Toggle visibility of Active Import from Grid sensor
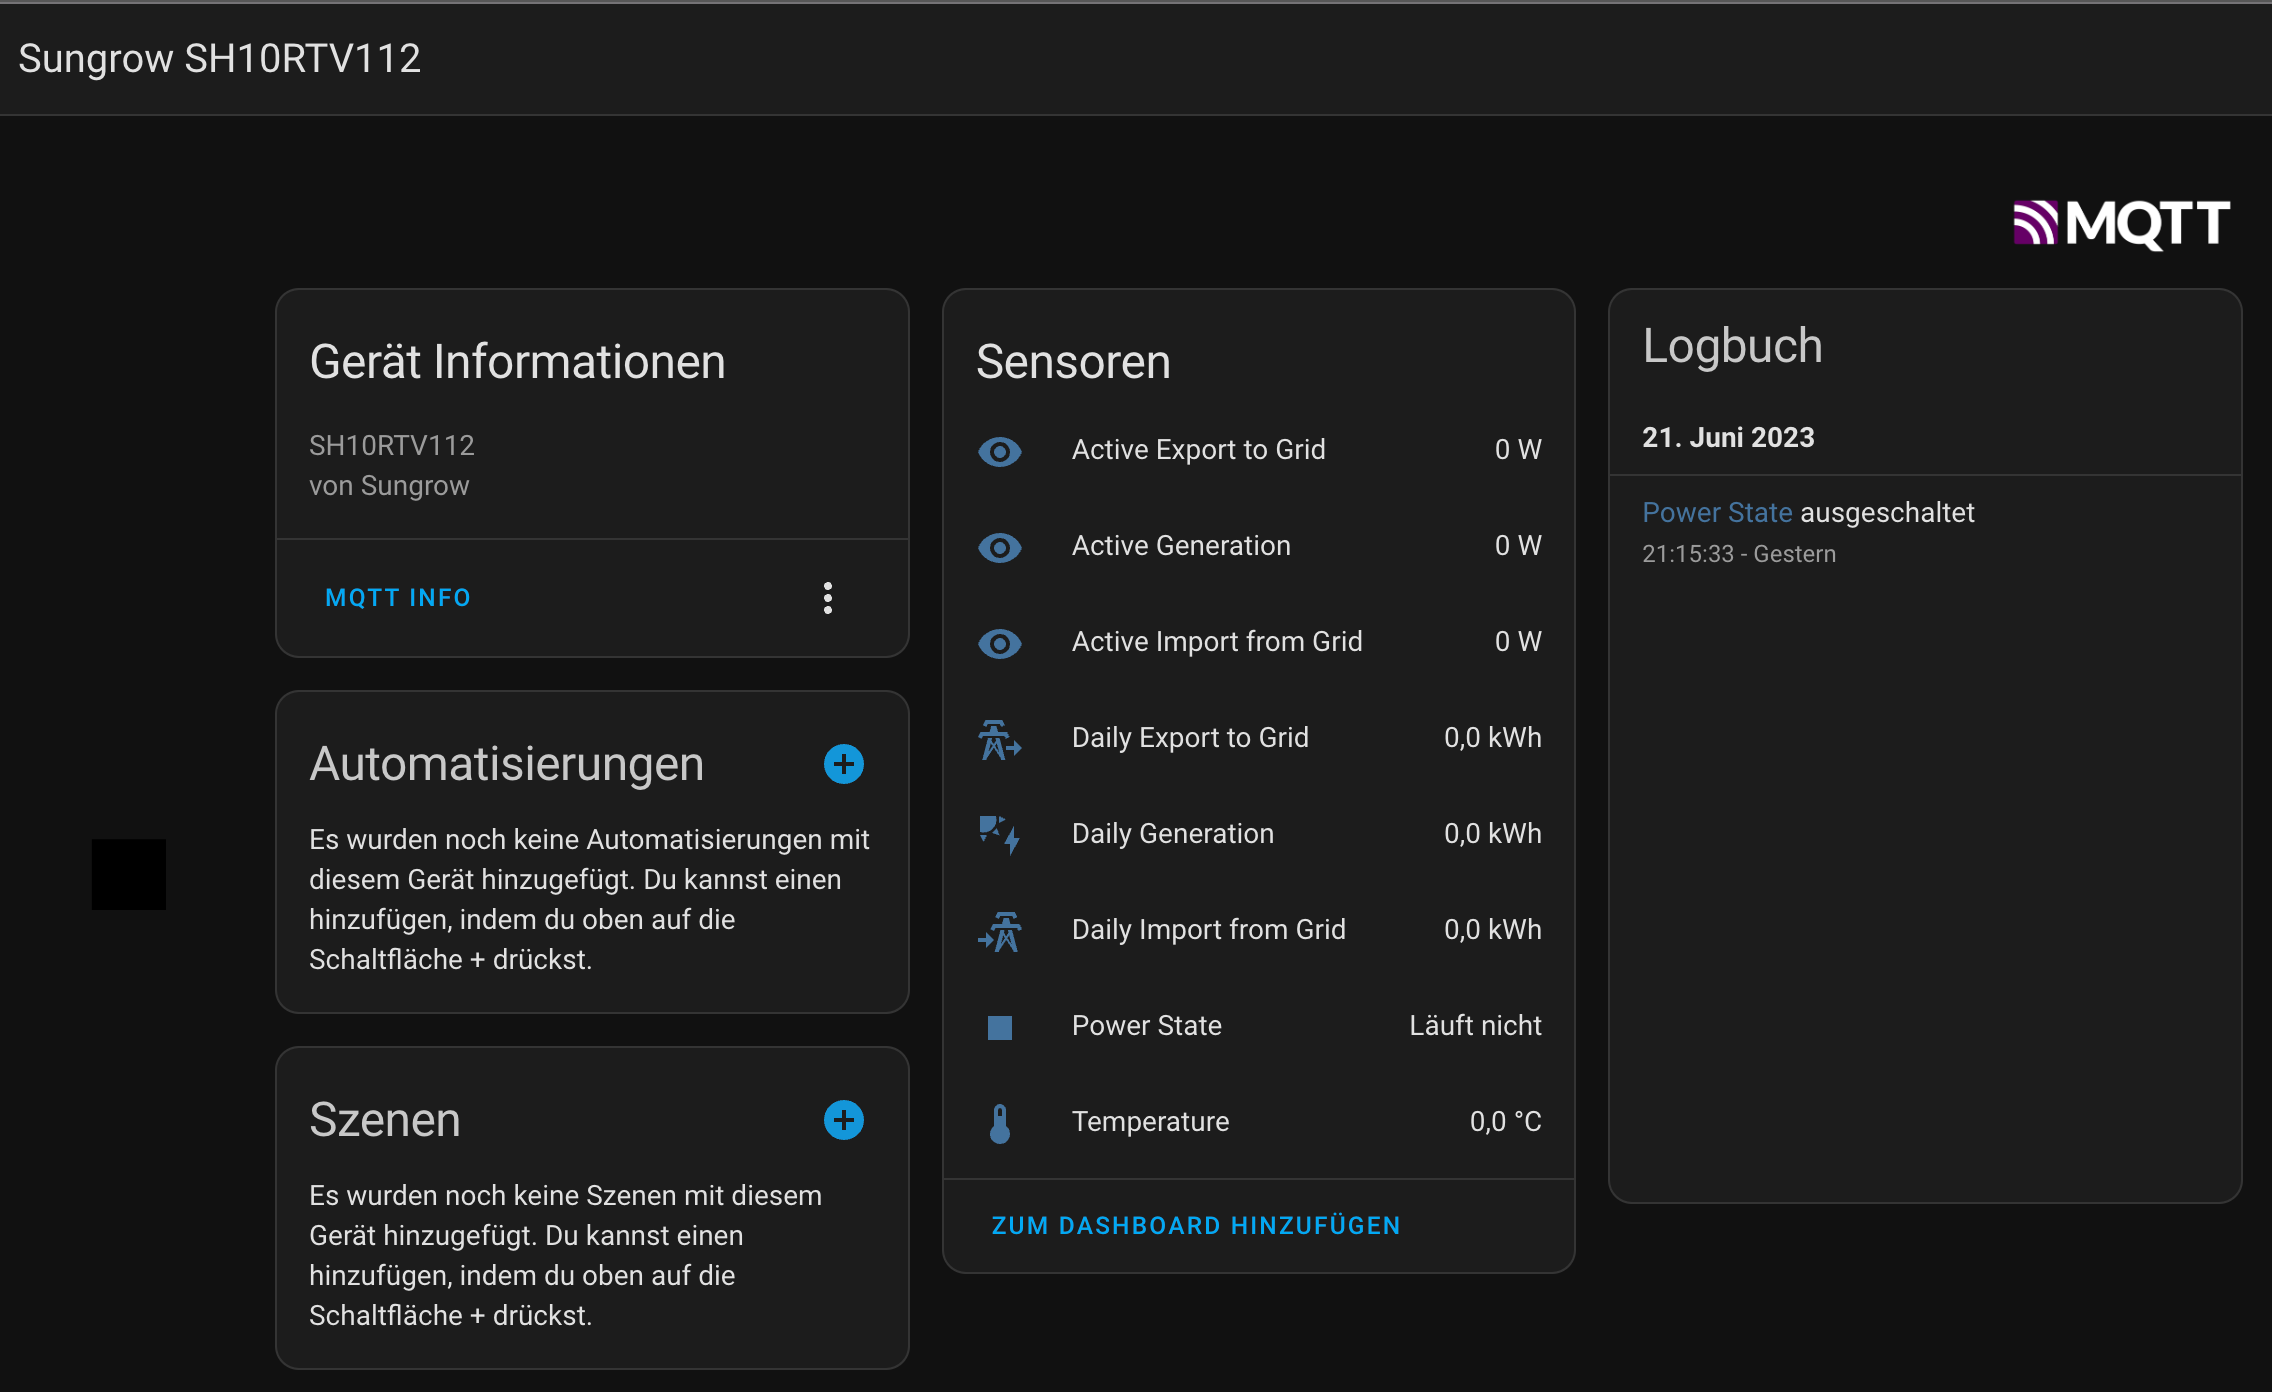The width and height of the screenshot is (2272, 1392). 1000,644
